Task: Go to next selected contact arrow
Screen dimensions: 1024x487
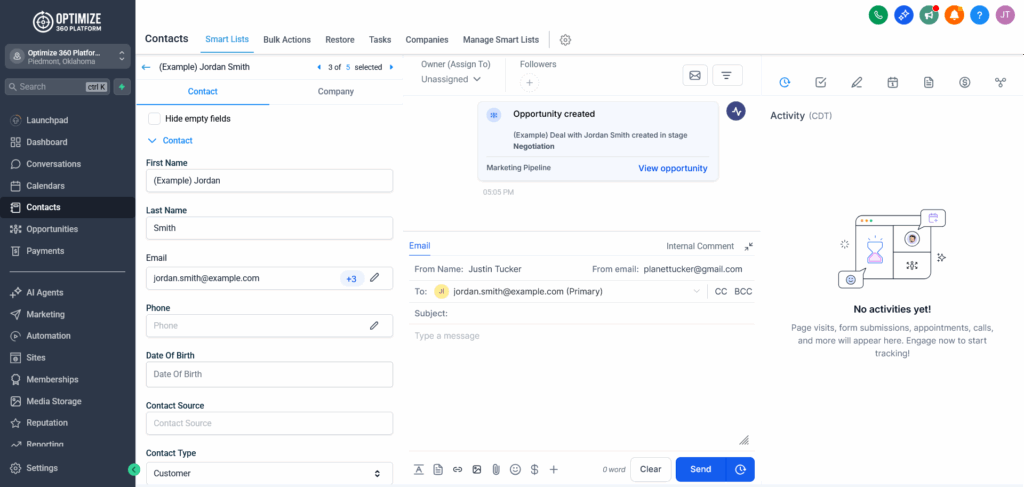Action: tap(391, 67)
